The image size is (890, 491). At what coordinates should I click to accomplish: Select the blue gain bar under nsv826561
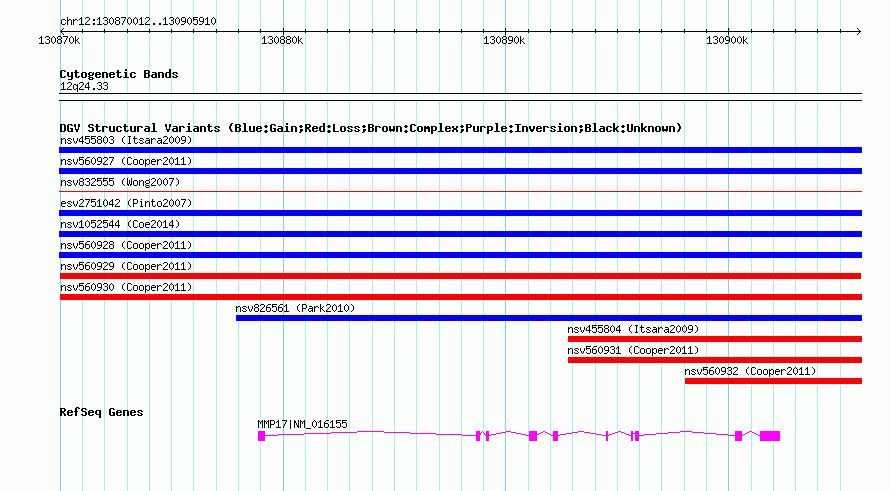tap(549, 318)
